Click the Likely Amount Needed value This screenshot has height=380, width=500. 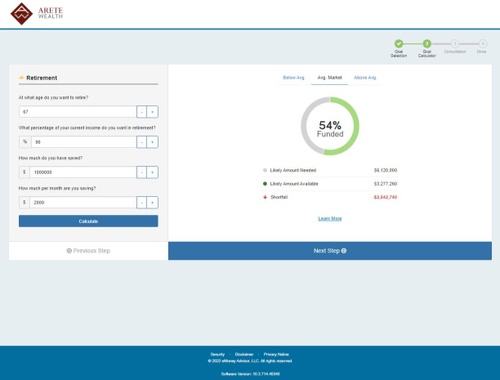[385, 170]
